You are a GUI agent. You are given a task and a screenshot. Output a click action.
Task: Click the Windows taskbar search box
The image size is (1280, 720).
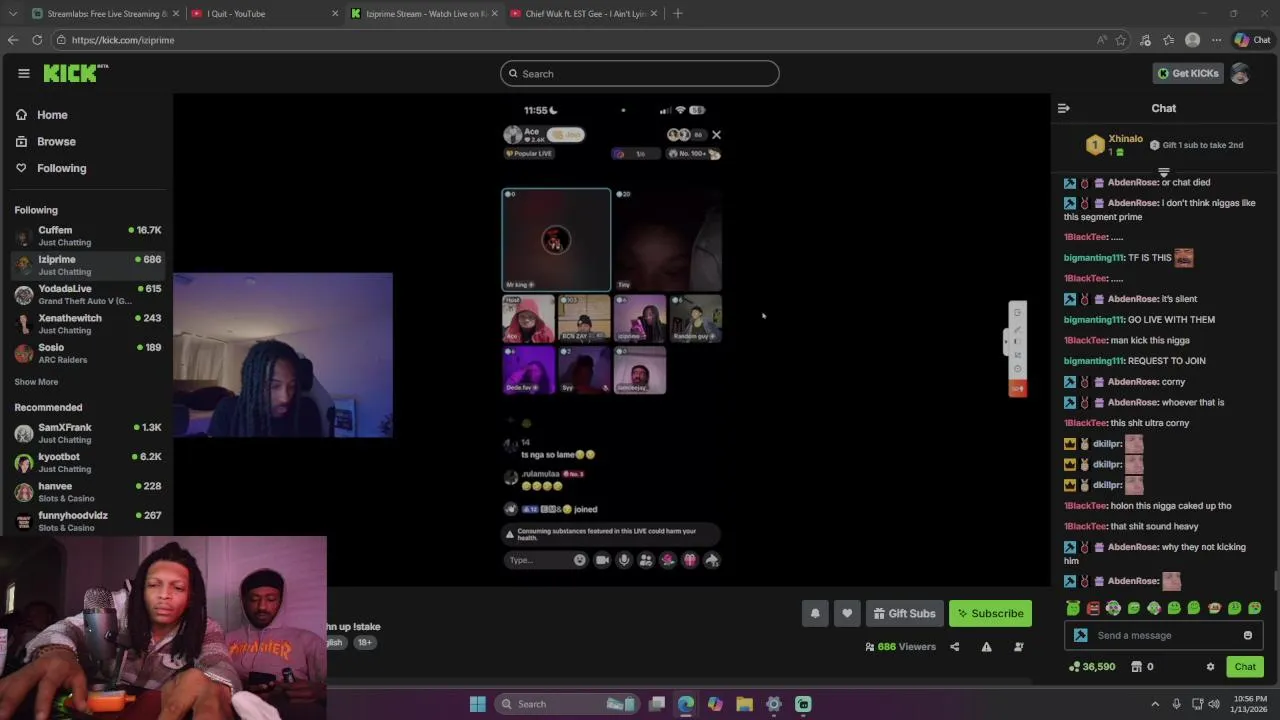click(566, 704)
